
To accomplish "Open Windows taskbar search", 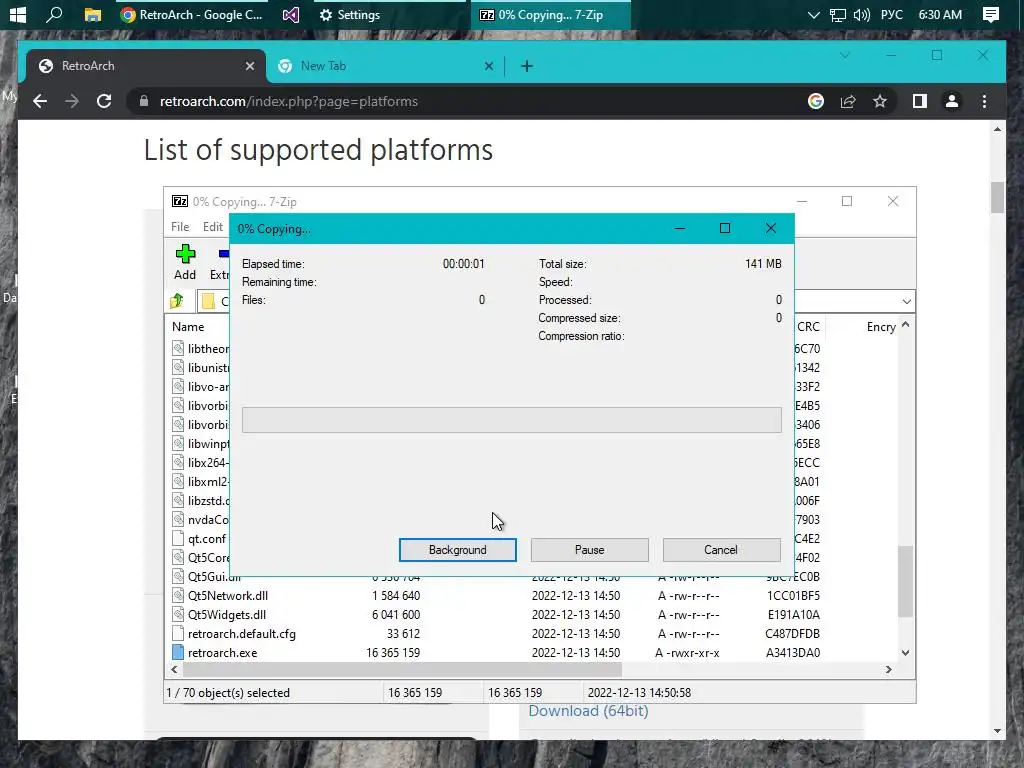I will click(x=54, y=14).
